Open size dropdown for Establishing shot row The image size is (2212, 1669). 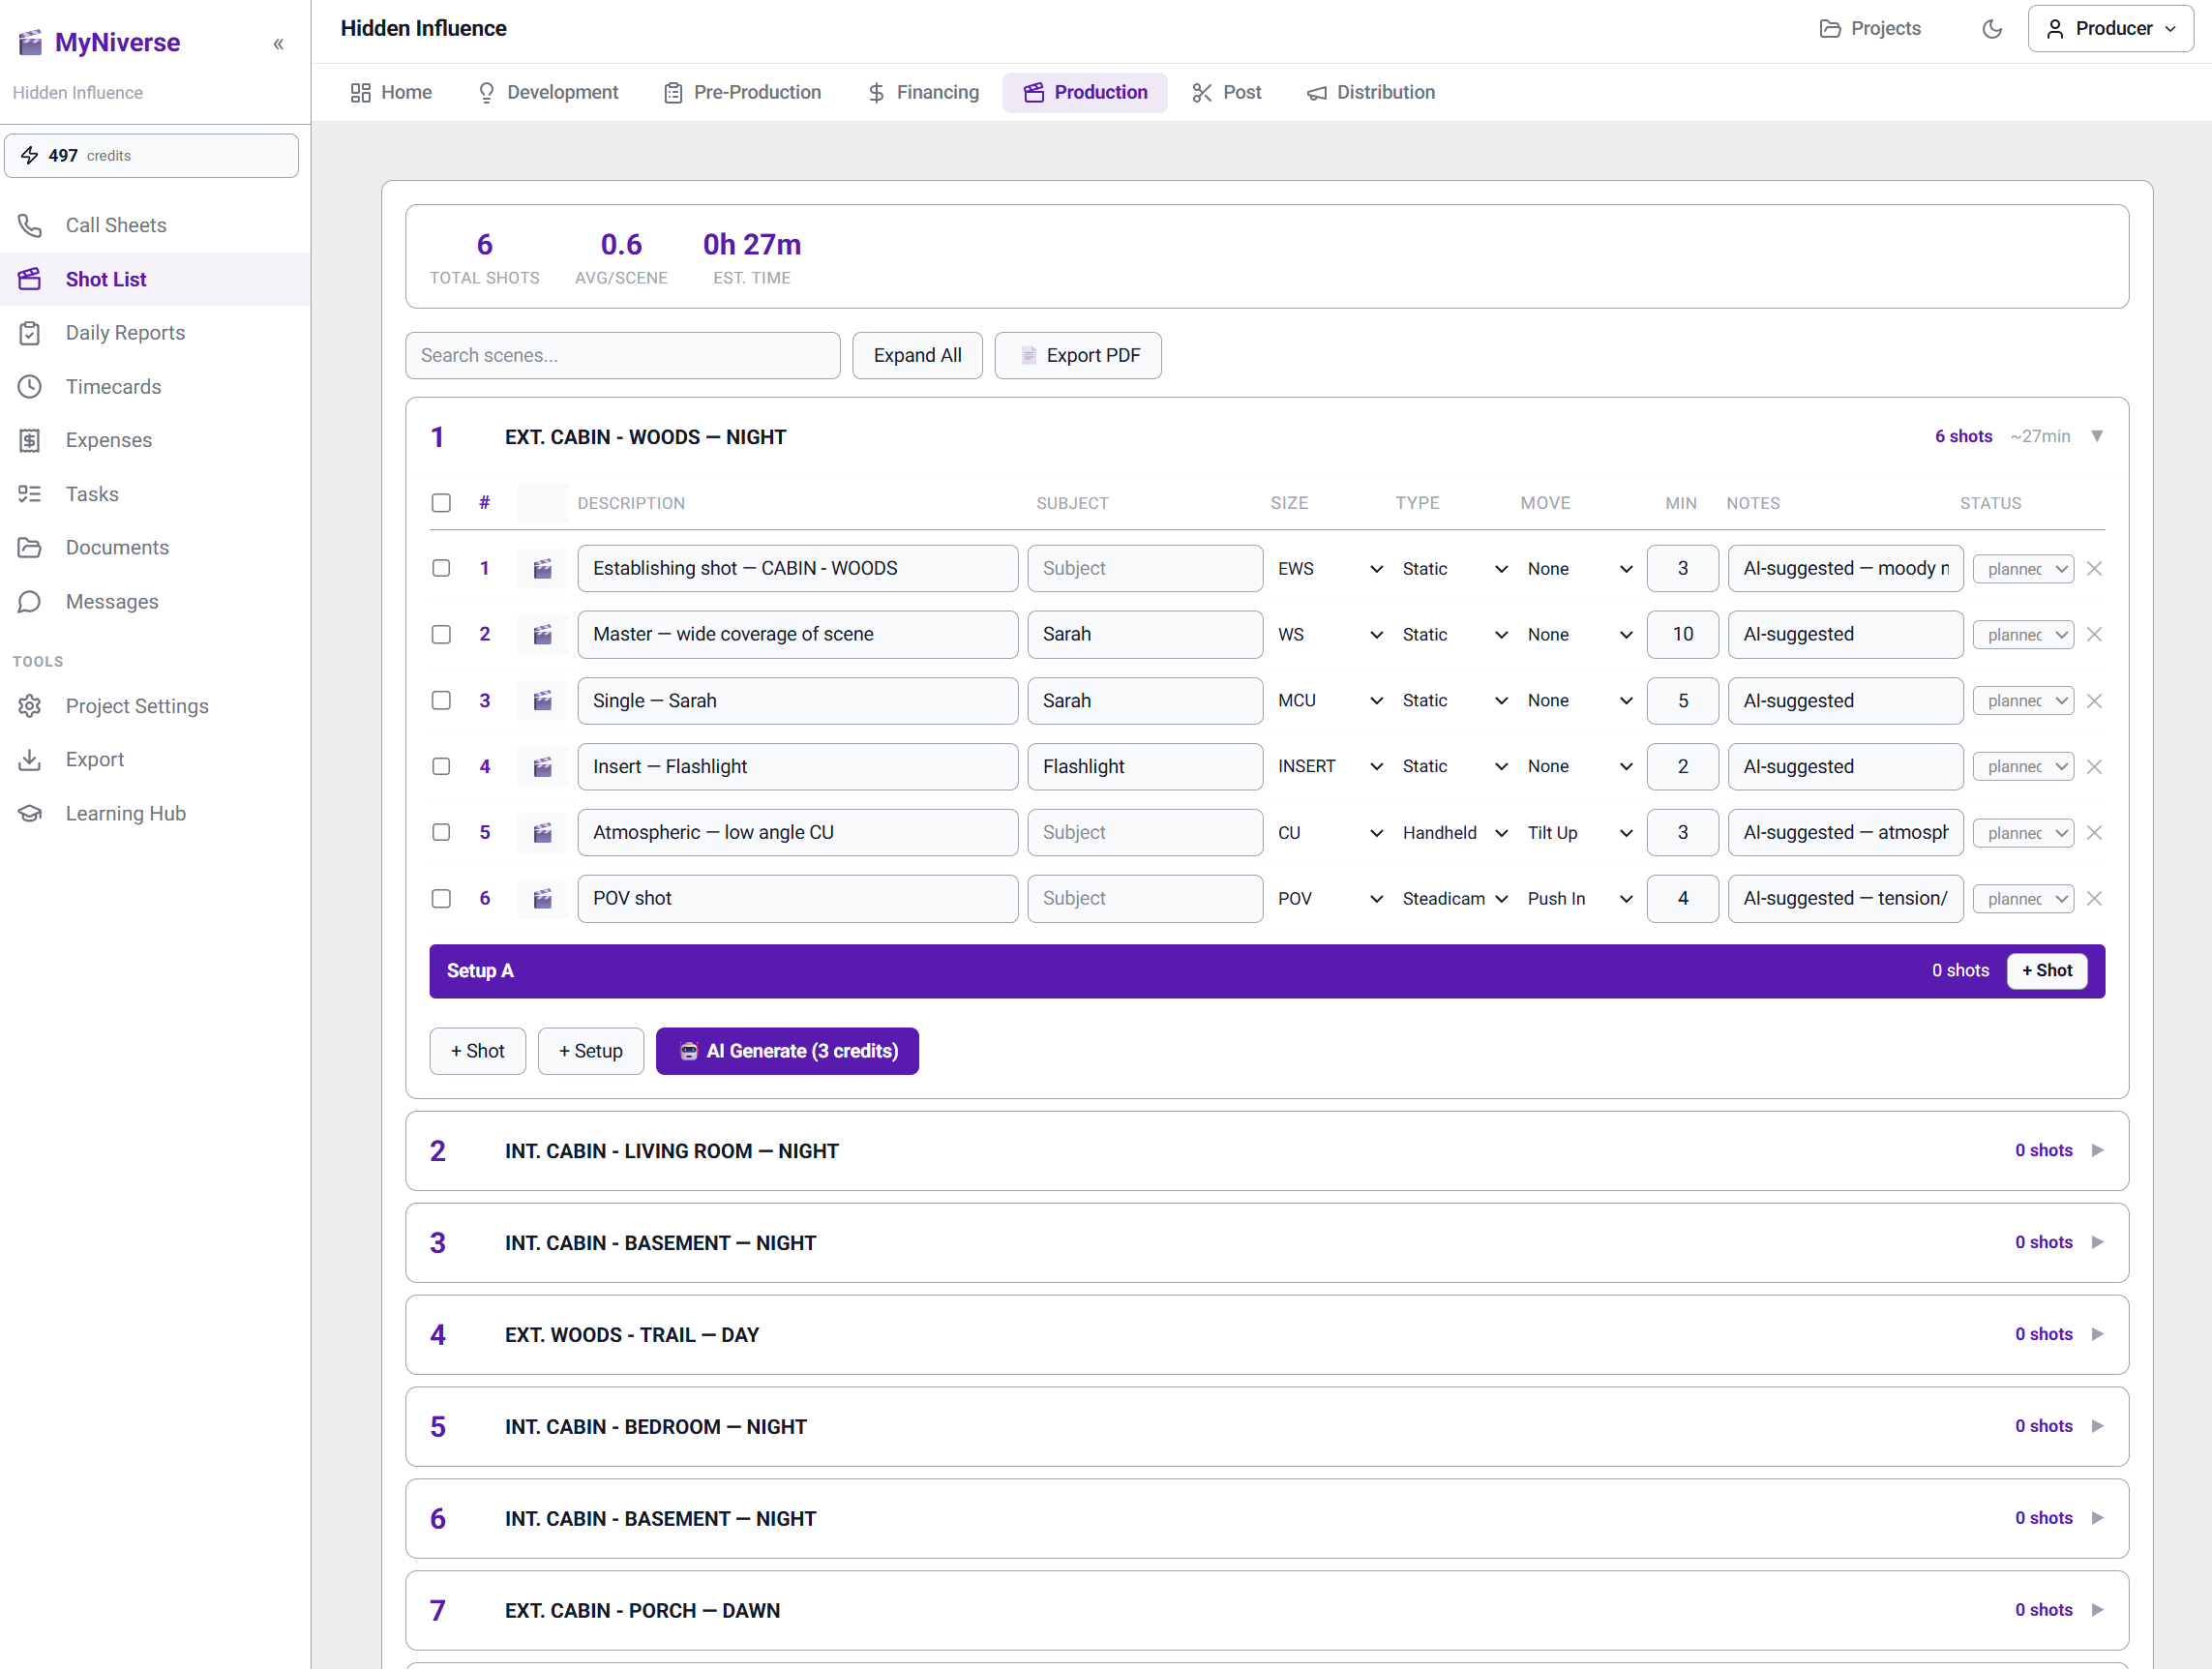(1329, 569)
